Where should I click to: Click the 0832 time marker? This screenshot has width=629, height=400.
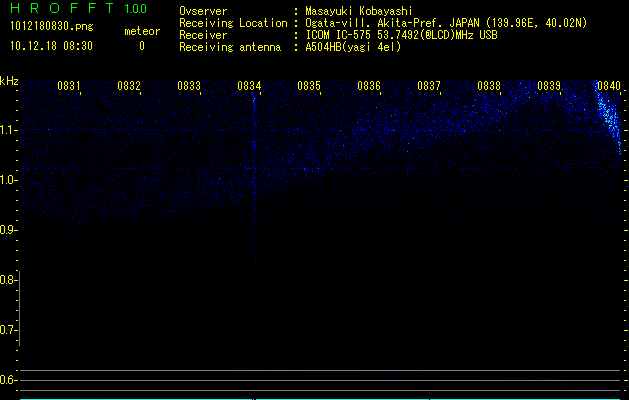click(x=129, y=86)
